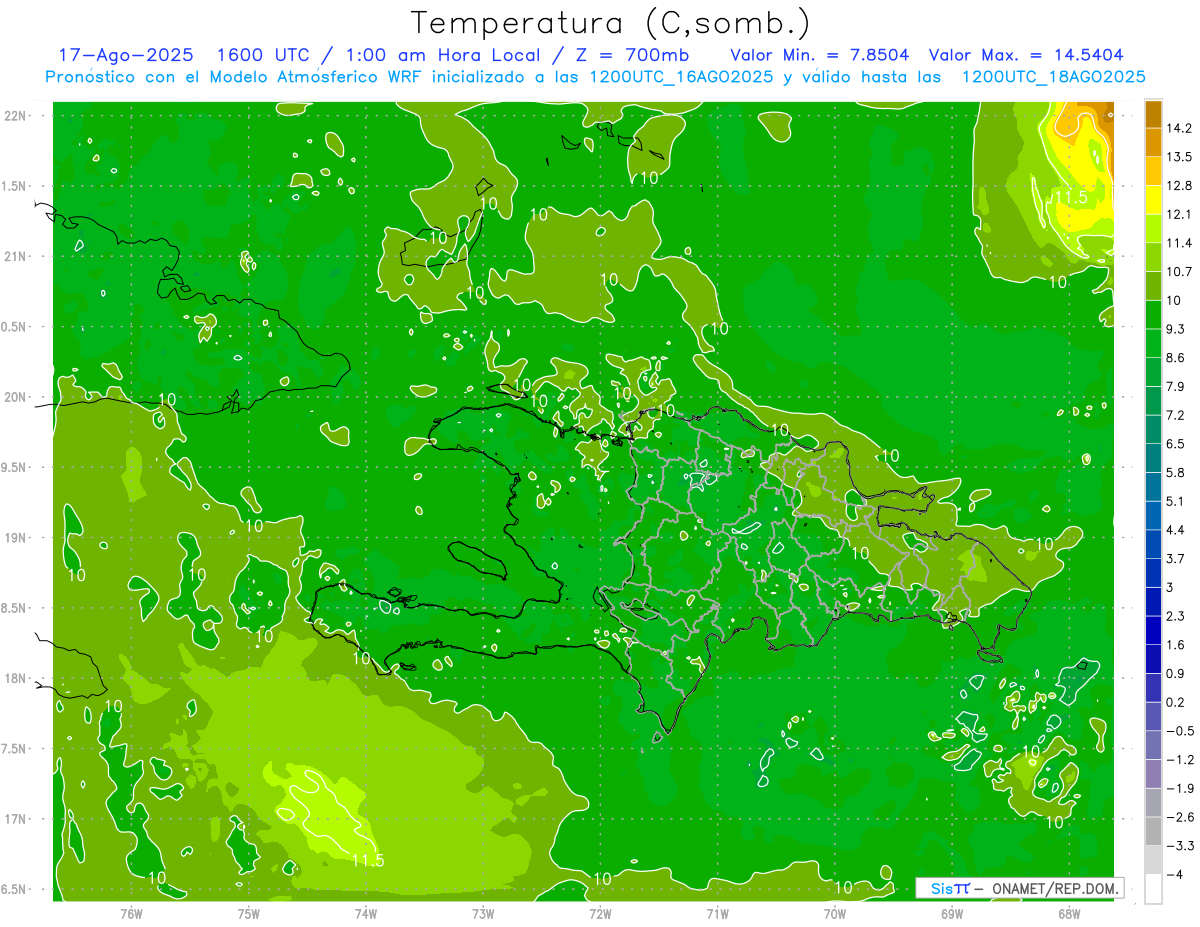Screen dimensions: 1200x927
Task: Click the '22N' latitude axis label
Action: (15, 116)
